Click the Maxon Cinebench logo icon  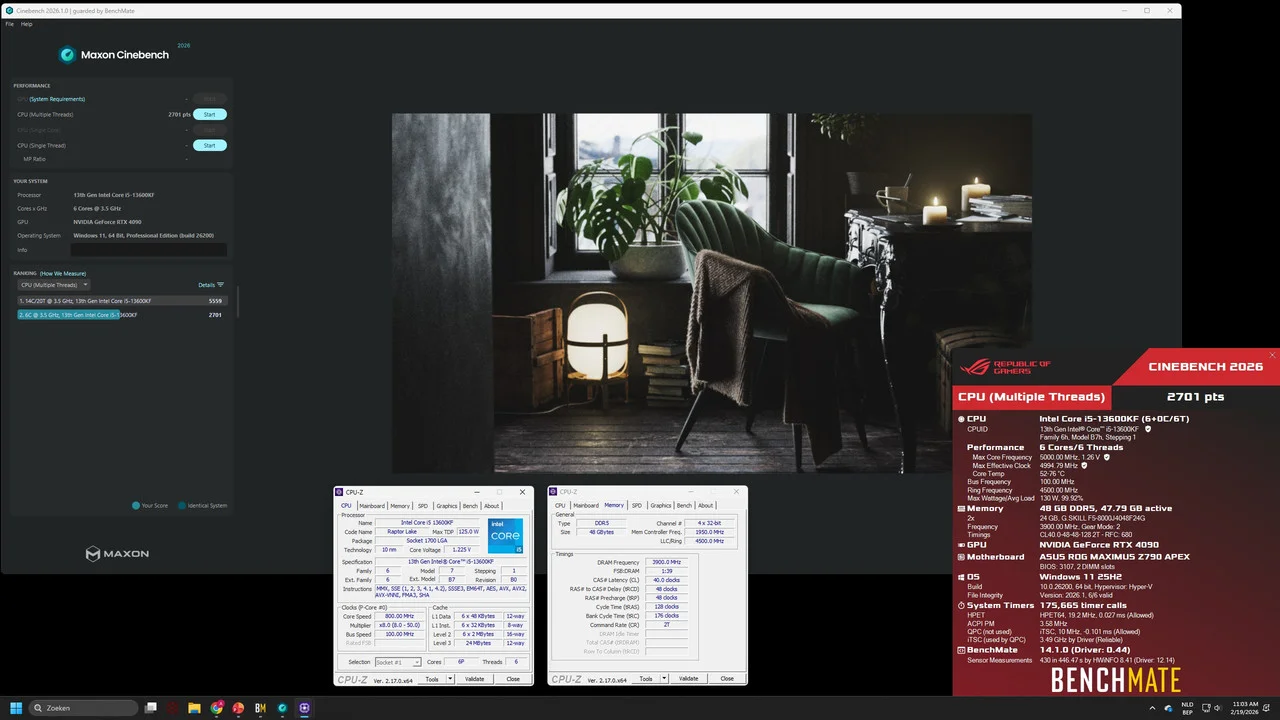(67, 55)
